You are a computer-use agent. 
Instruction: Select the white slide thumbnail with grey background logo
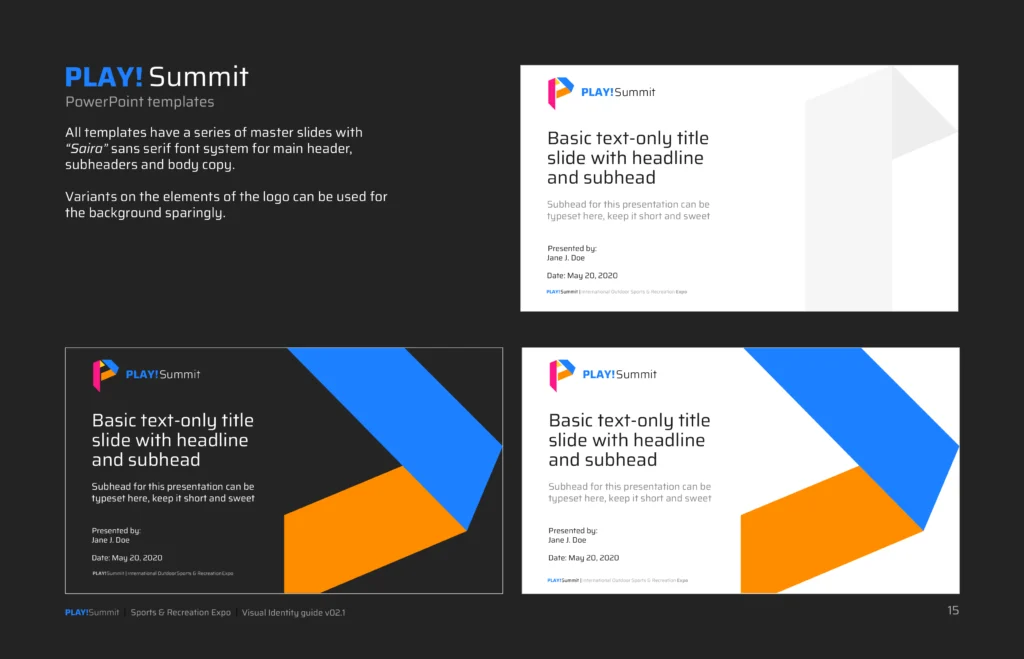(x=739, y=188)
